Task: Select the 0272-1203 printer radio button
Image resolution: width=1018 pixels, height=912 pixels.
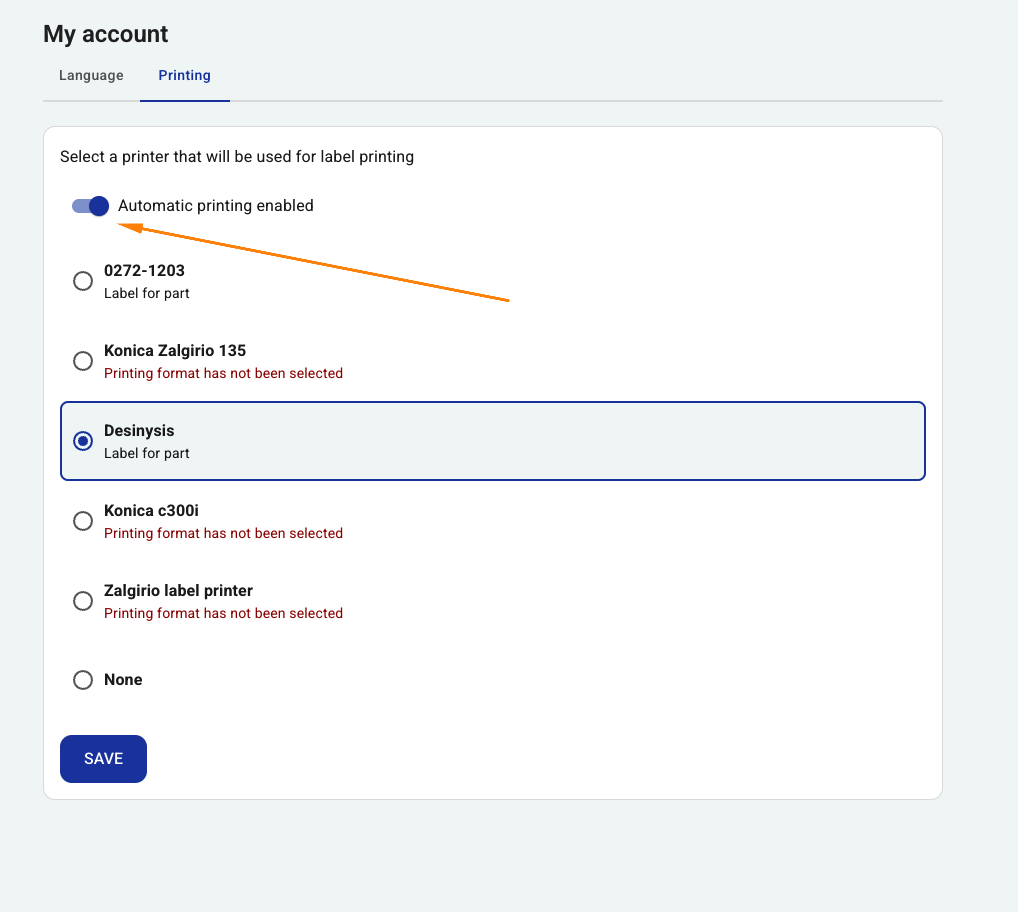Action: [83, 281]
